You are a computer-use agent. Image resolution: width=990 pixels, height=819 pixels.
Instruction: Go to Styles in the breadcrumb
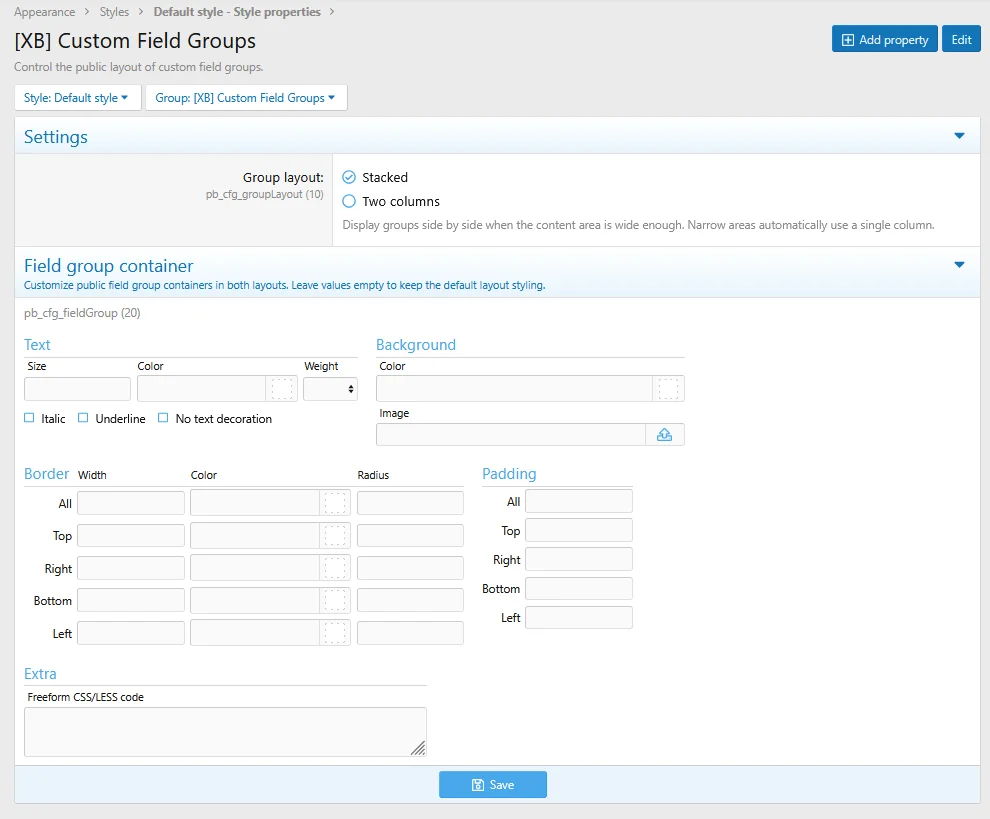tap(114, 12)
